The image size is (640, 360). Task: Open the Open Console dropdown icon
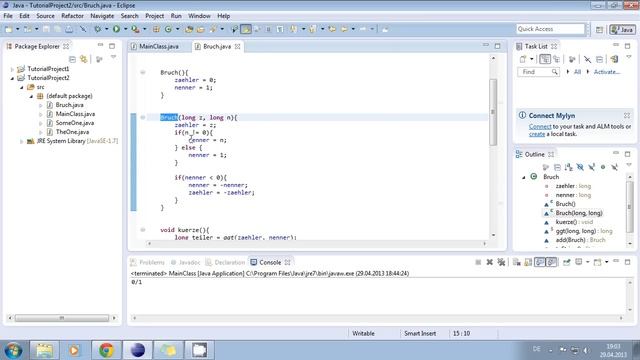coord(598,262)
